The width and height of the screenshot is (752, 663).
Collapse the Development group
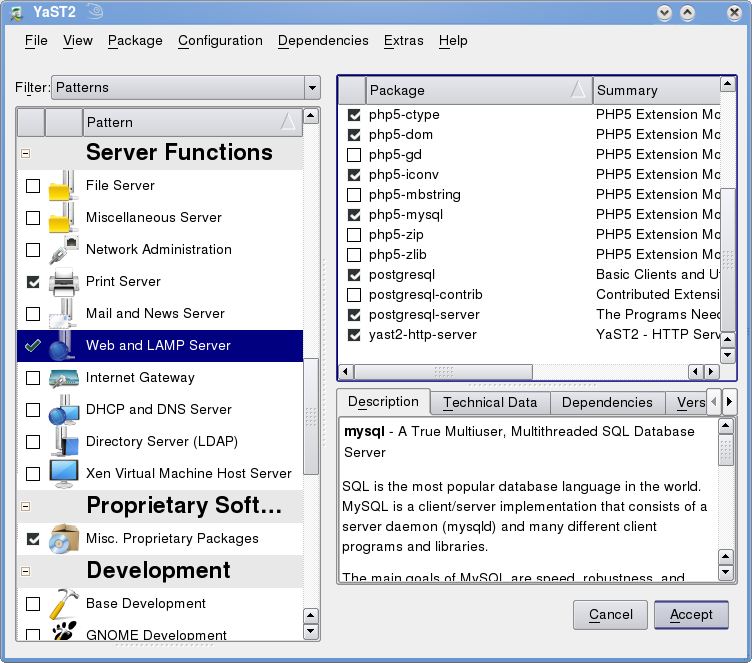(25, 571)
